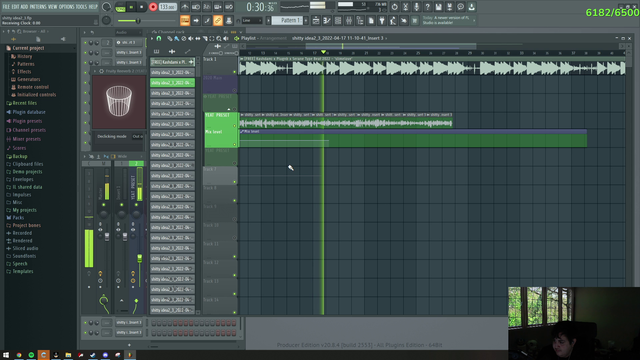Image resolution: width=640 pixels, height=360 pixels.
Task: Click the 133 tempo display
Action: [x=167, y=7]
